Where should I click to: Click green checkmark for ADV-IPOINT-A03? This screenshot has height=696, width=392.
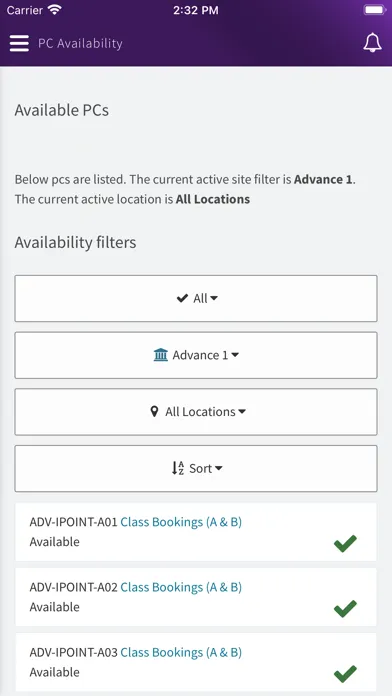coord(345,674)
